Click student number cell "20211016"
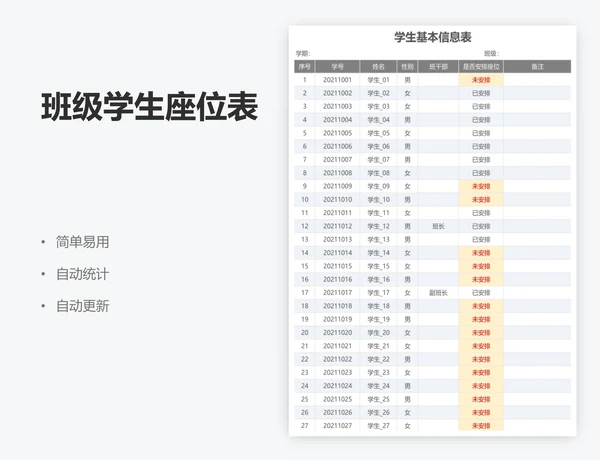This screenshot has height=460, width=600. 338,279
